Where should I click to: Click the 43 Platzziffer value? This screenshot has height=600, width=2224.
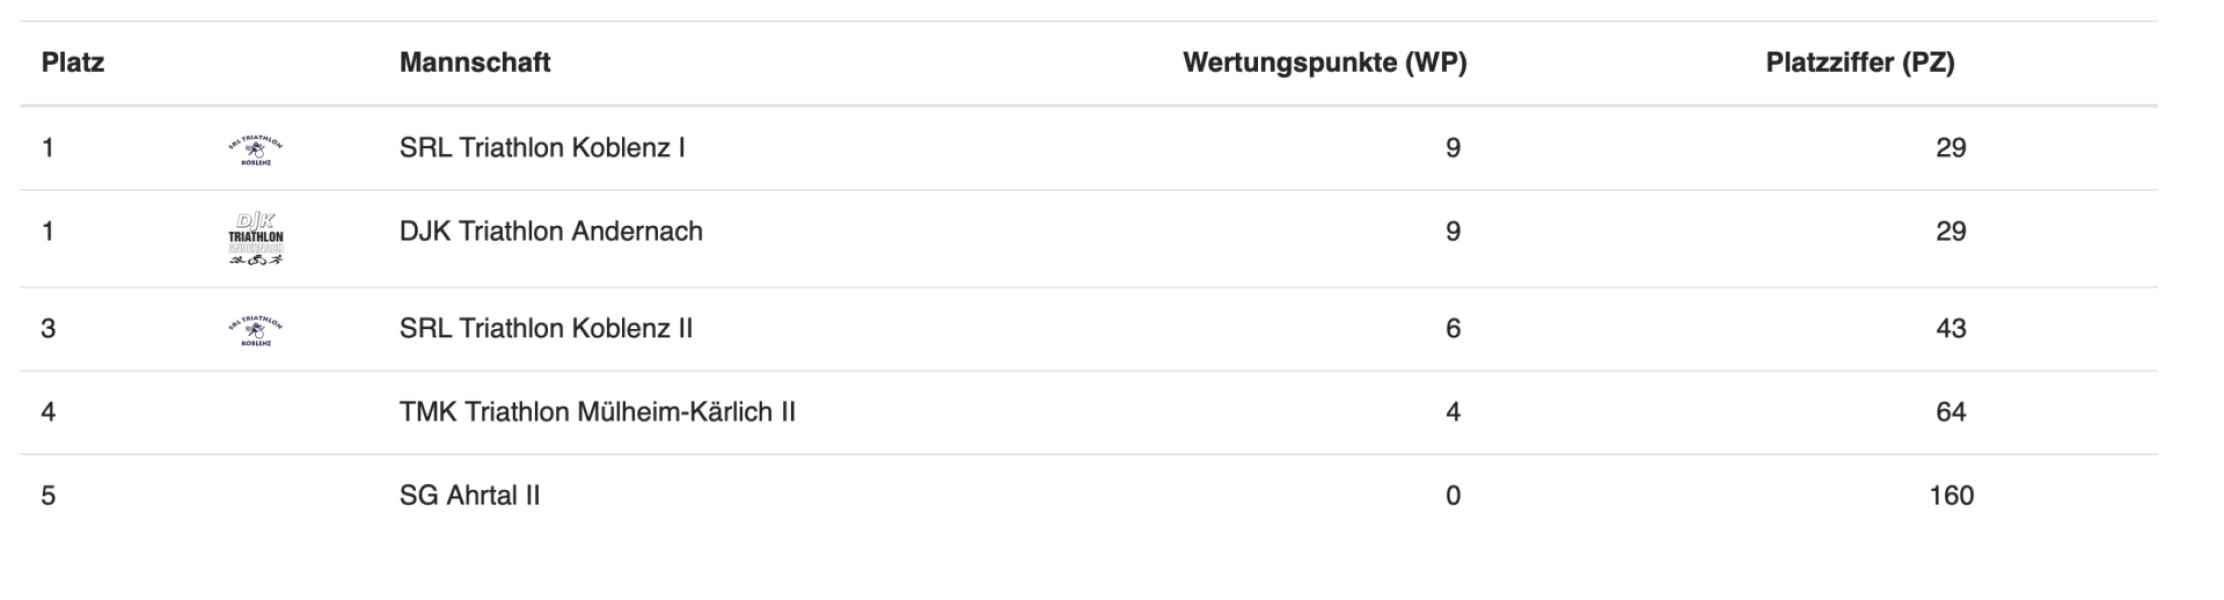click(1951, 328)
